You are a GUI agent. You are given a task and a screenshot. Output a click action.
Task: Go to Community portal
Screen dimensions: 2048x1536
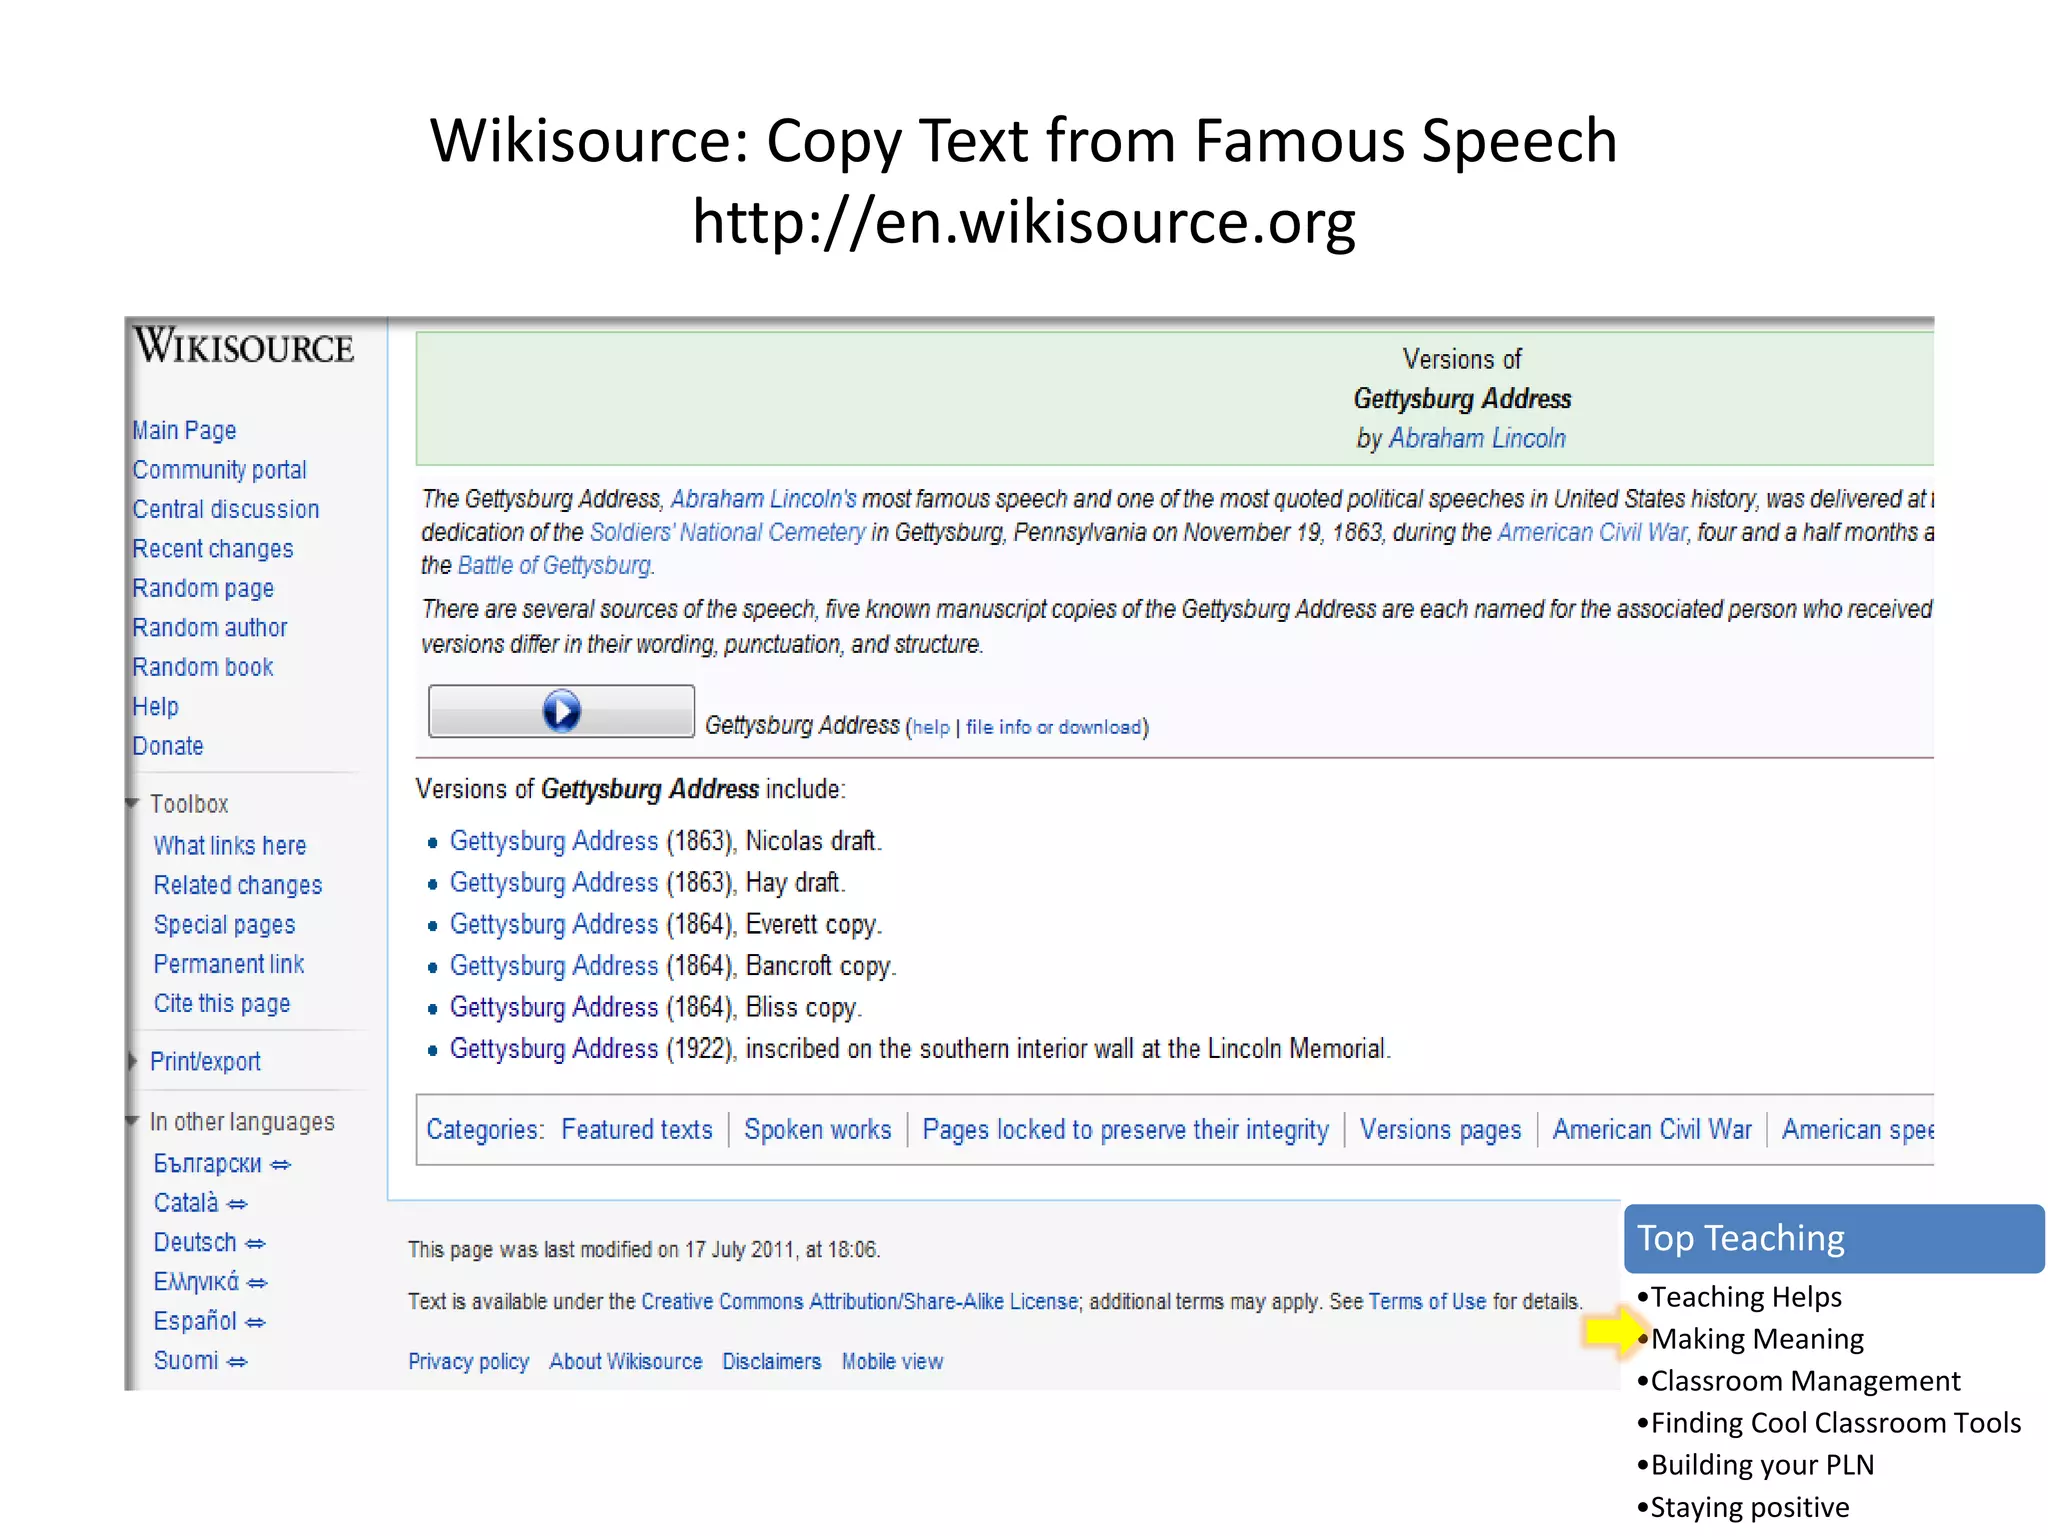(x=219, y=469)
